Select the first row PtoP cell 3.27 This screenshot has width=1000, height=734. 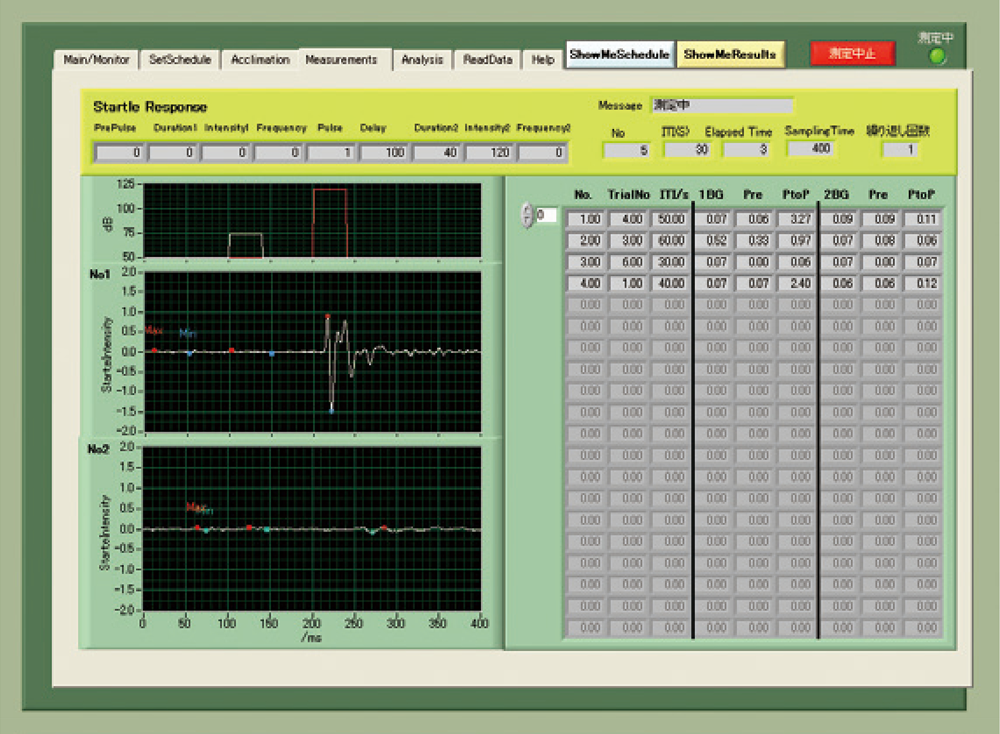coord(795,219)
